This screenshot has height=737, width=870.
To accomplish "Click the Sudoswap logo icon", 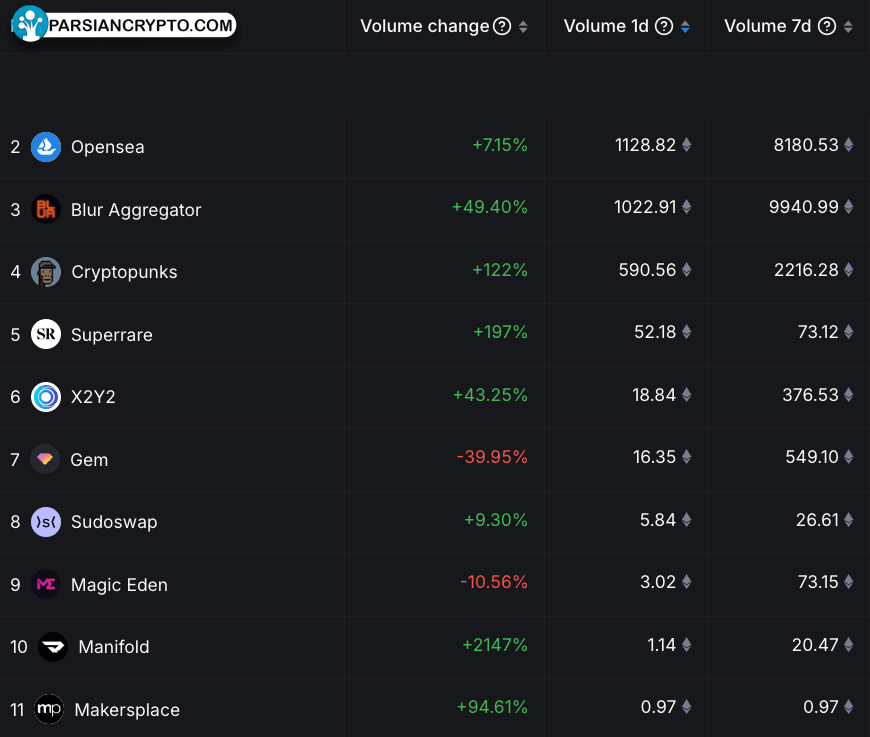I will tap(46, 522).
